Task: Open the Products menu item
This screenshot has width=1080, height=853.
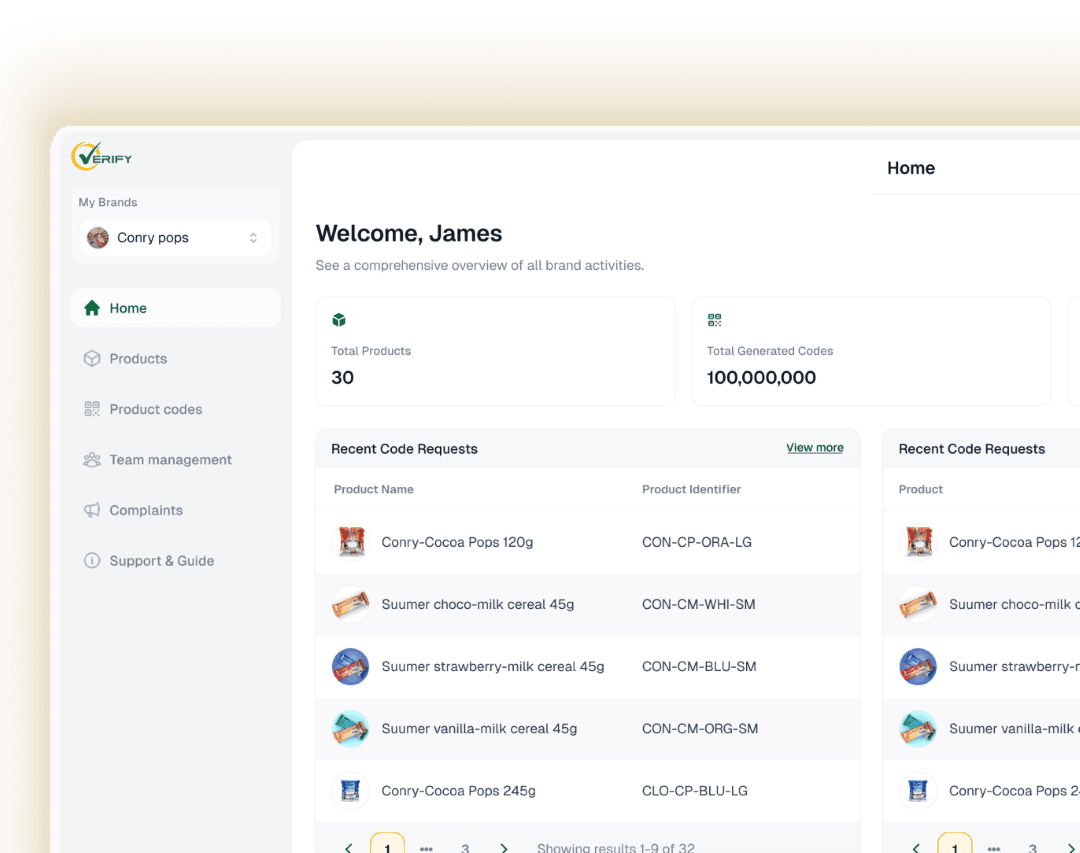Action: (138, 359)
